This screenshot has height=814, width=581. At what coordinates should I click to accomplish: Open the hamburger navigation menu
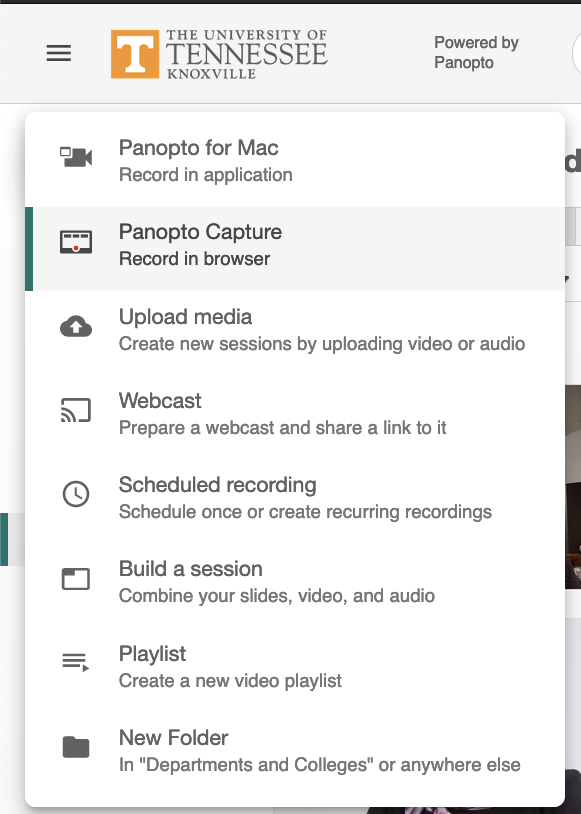click(x=59, y=53)
